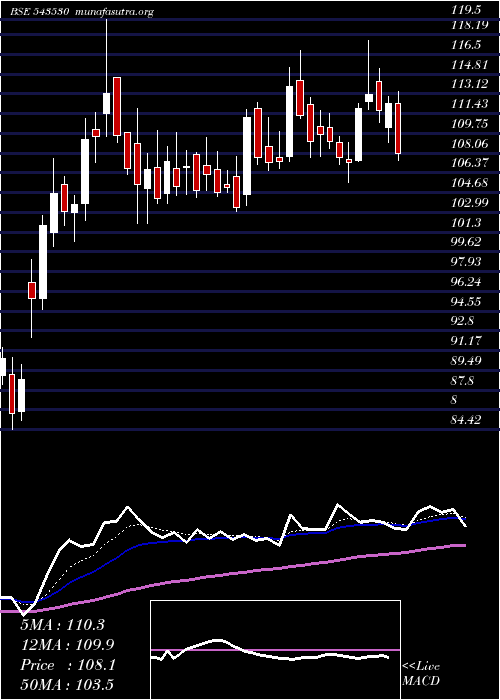
Task: Choose the 102.99 price level label
Action: (469, 203)
